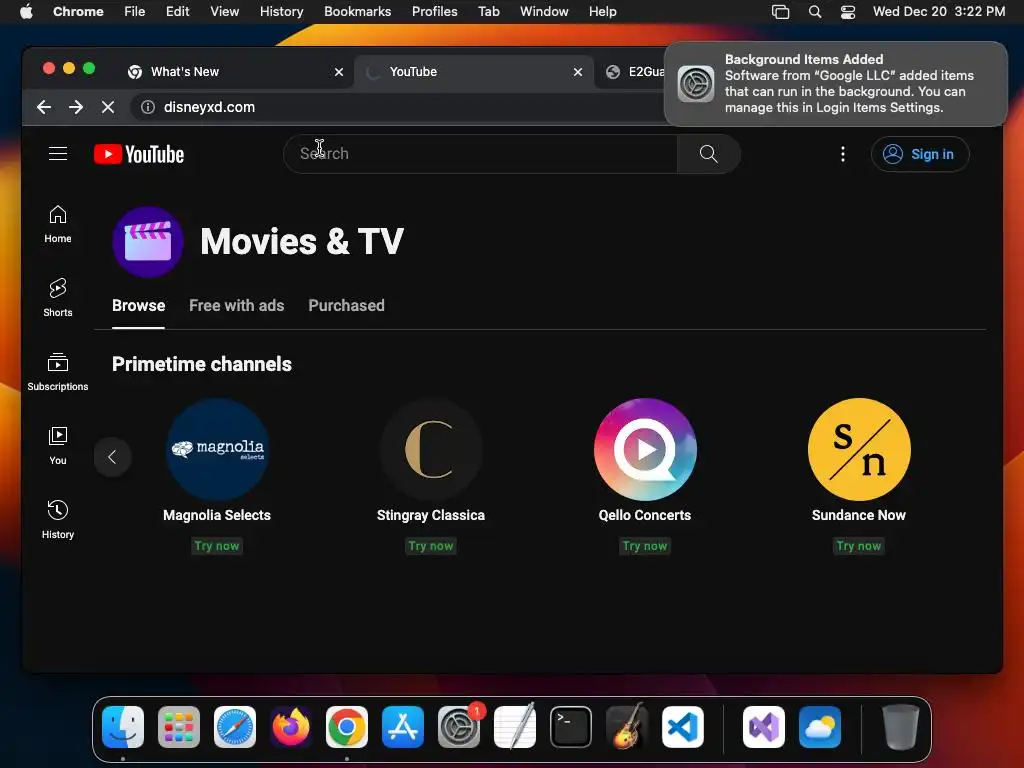This screenshot has width=1024, height=768.
Task: Open the Apple menu
Action: (x=26, y=12)
